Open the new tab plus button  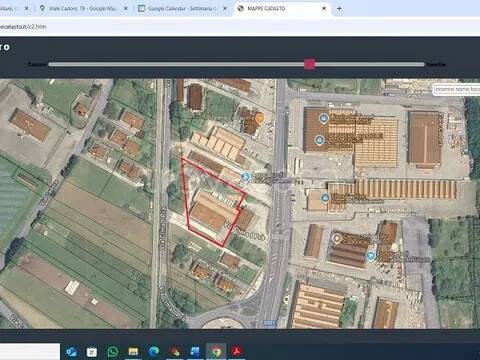(339, 9)
